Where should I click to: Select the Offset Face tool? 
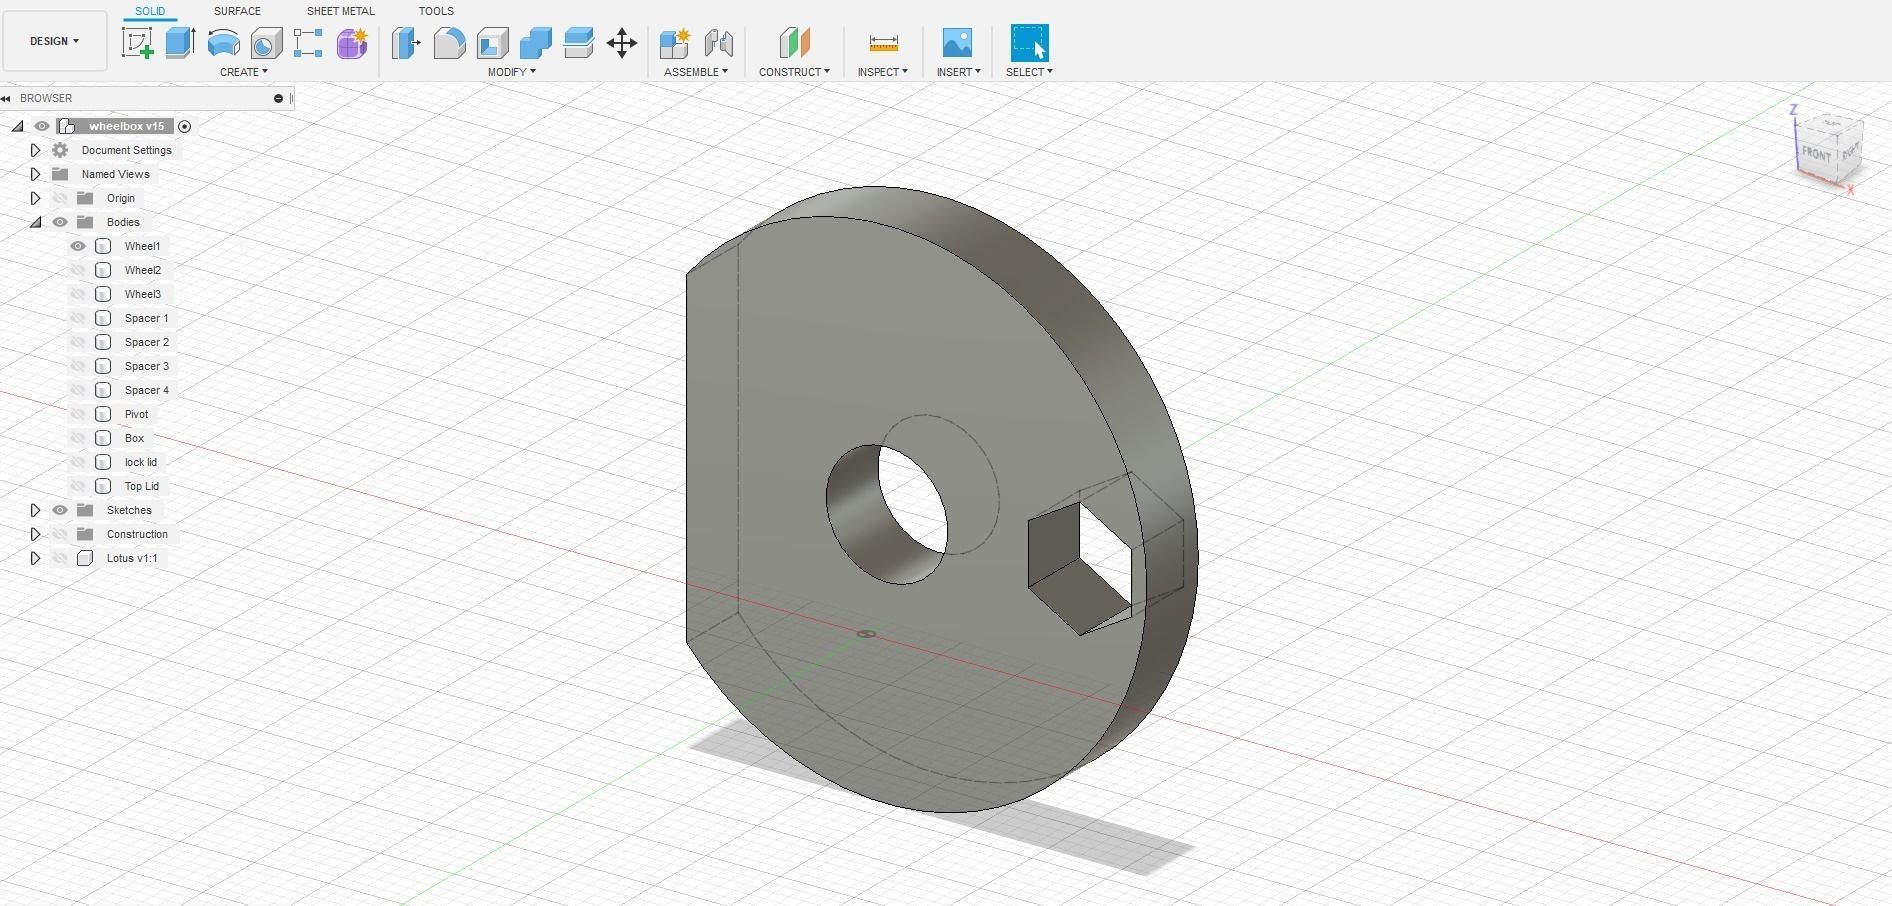point(578,43)
